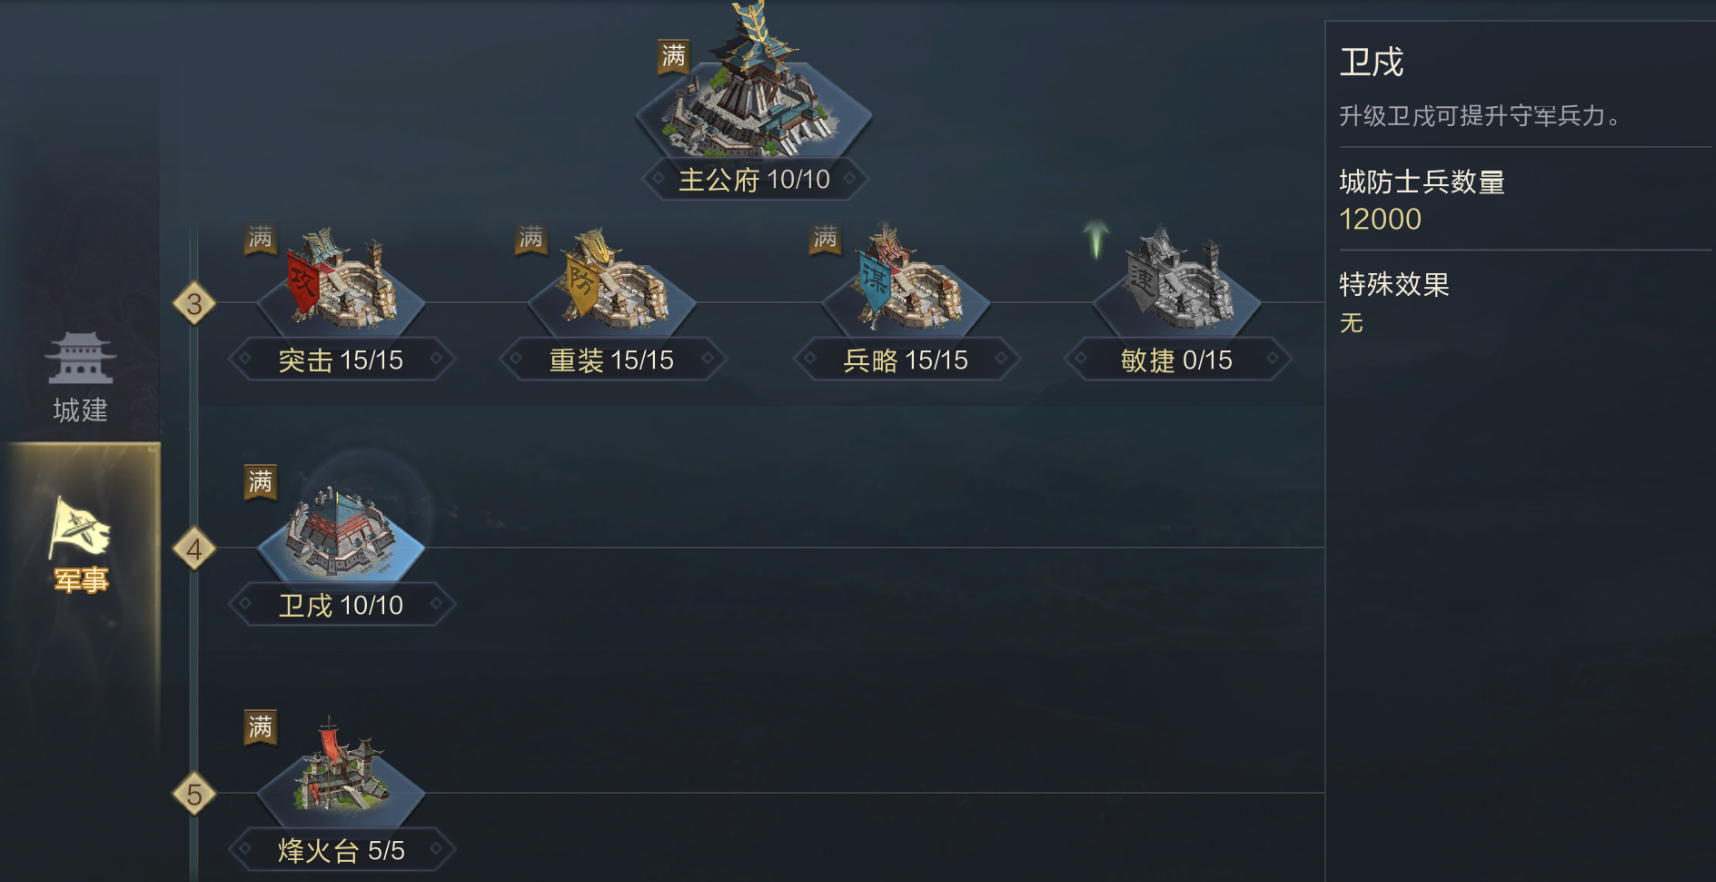Click the 城防士兵数量 value 12000
Screen dimensions: 1716x882
point(1380,219)
